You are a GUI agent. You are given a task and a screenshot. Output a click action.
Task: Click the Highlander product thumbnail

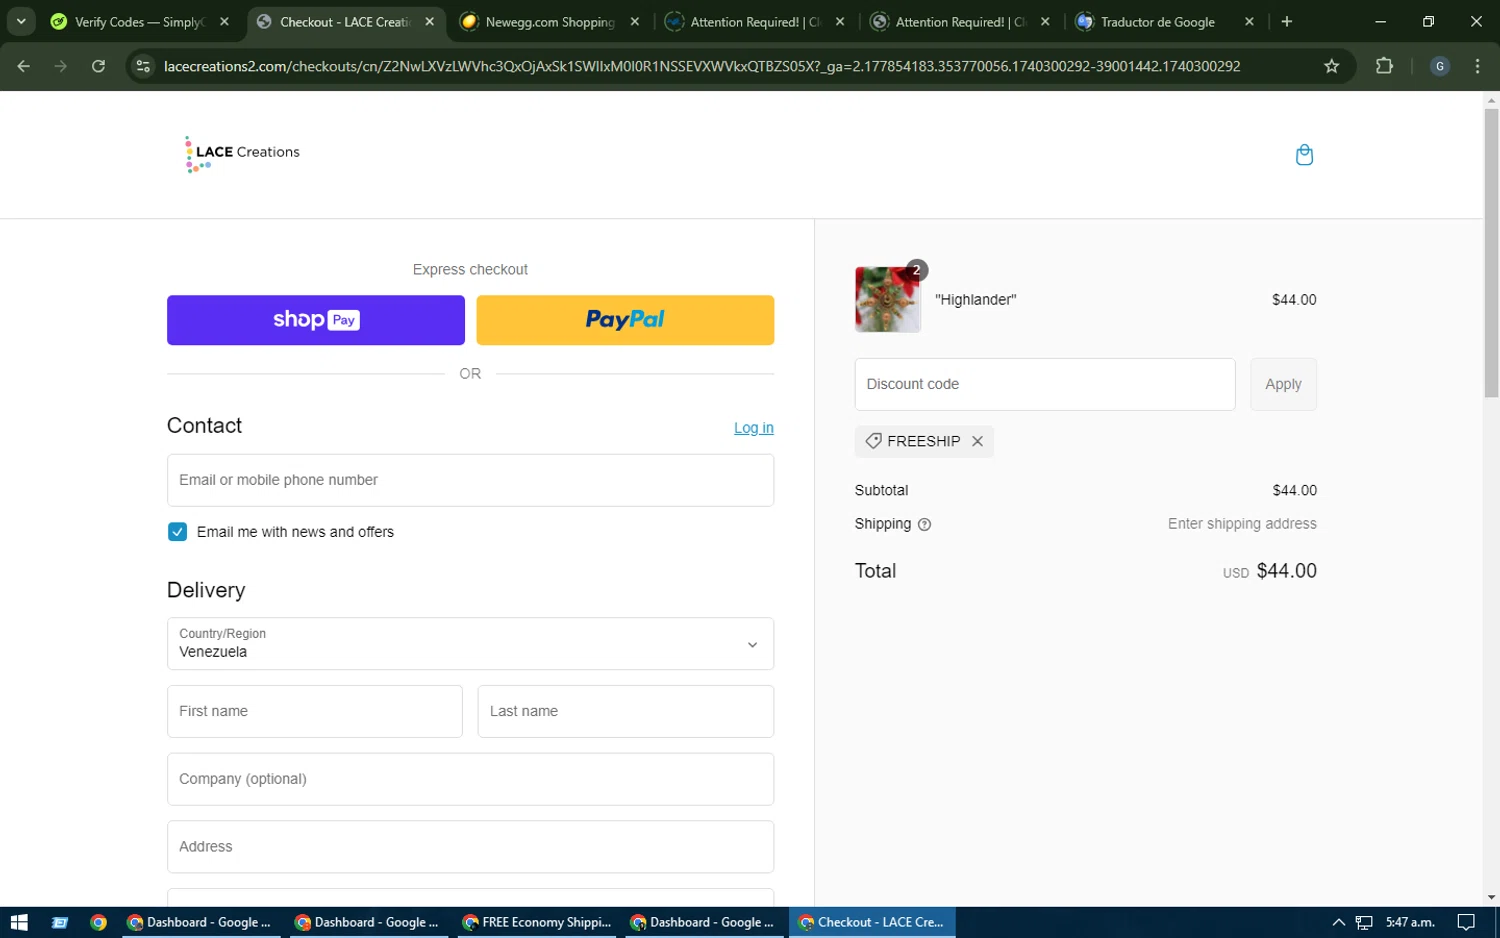click(x=888, y=299)
